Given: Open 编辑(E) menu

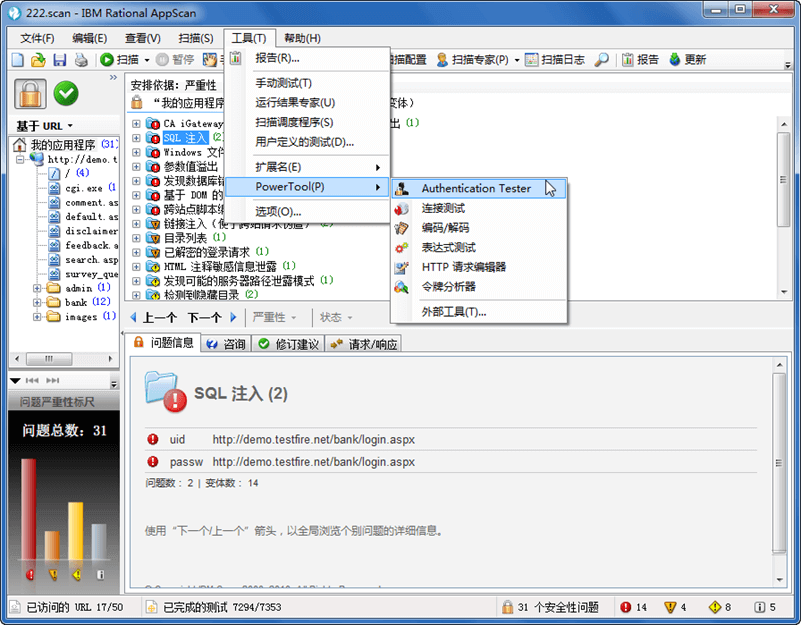Looking at the screenshot, I should point(89,38).
